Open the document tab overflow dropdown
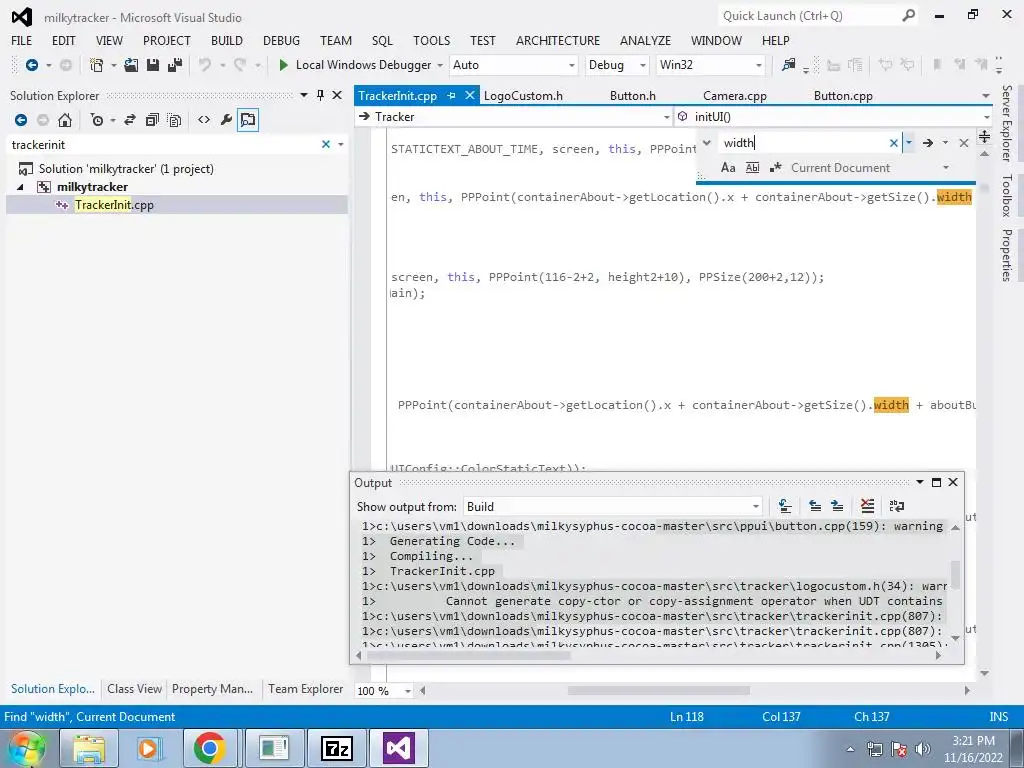The height and width of the screenshot is (768, 1024). tap(985, 96)
